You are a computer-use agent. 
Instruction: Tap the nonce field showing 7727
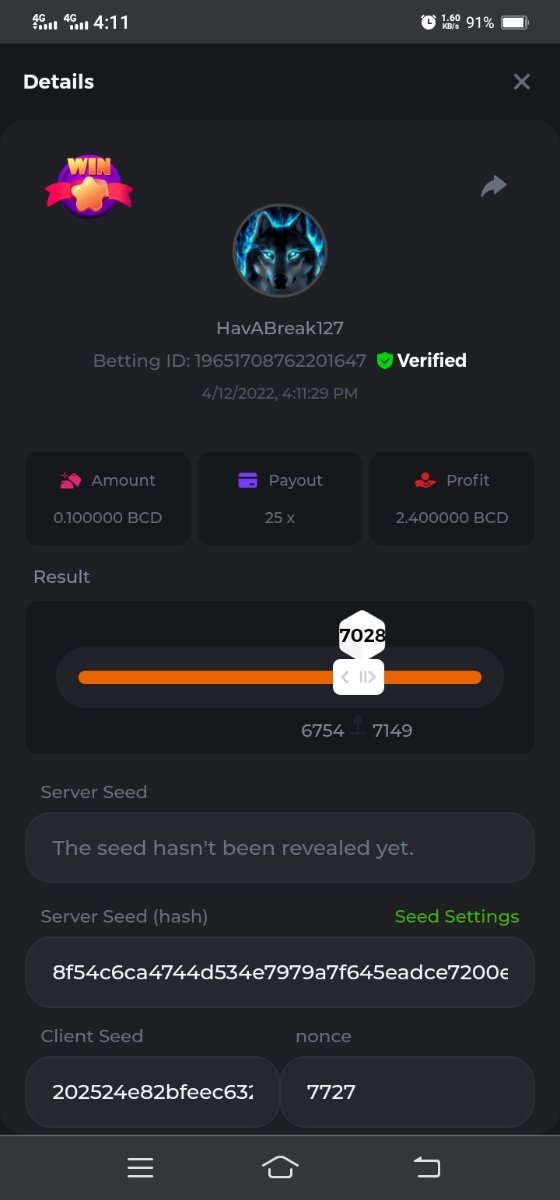click(407, 1092)
